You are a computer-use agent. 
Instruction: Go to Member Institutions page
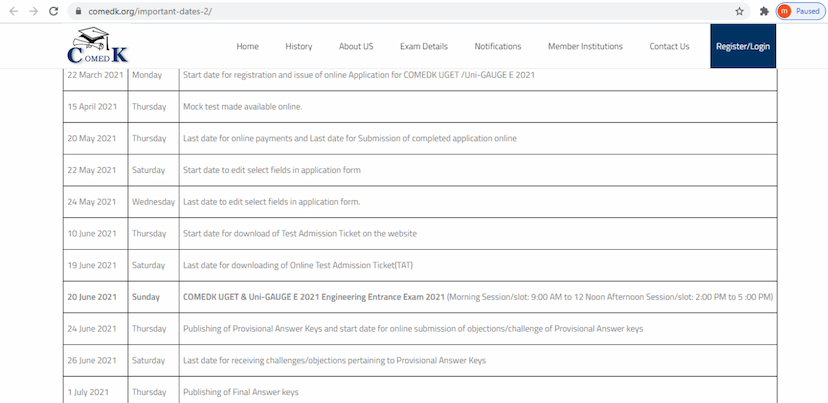(585, 46)
